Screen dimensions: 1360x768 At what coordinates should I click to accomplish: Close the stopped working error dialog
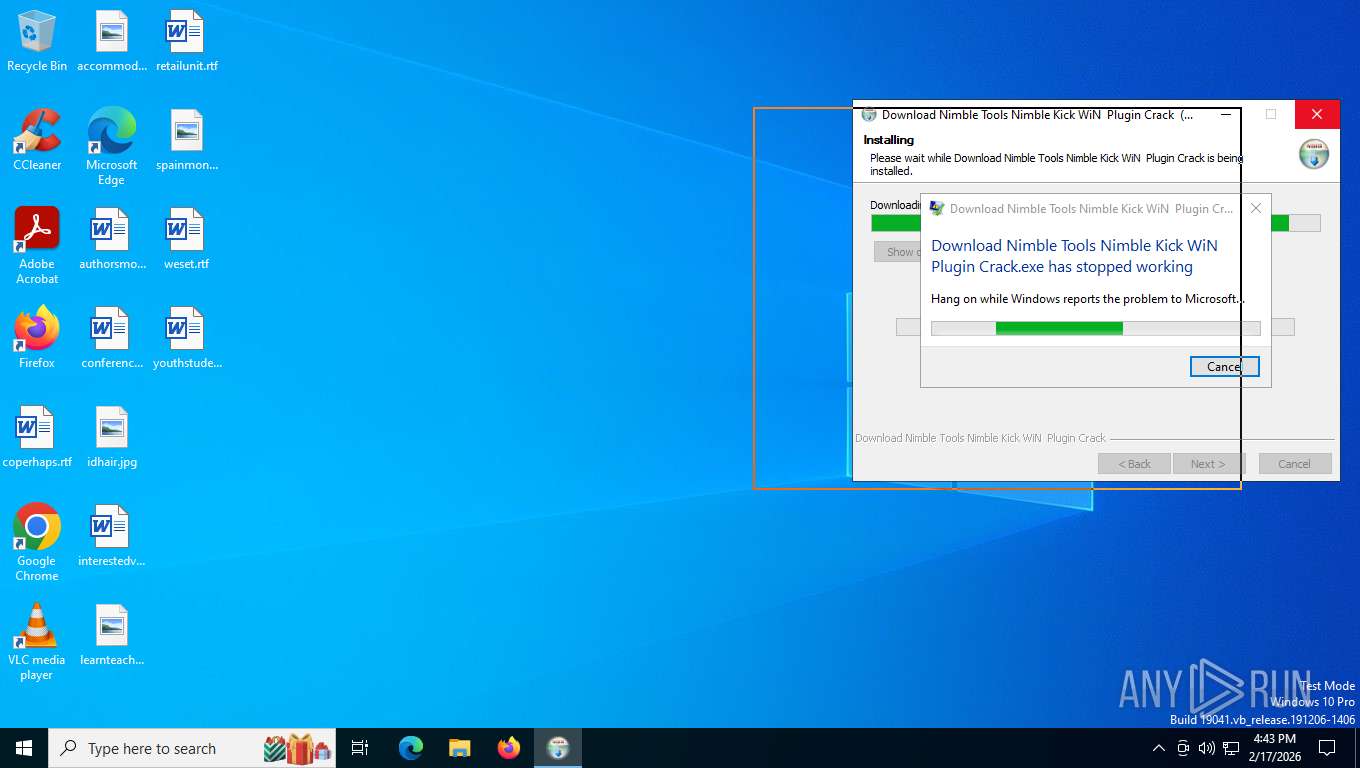point(1256,208)
